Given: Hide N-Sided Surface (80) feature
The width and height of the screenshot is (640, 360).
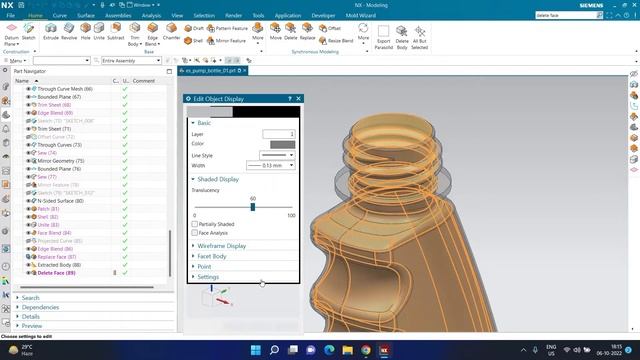Looking at the screenshot, I should [x=28, y=201].
